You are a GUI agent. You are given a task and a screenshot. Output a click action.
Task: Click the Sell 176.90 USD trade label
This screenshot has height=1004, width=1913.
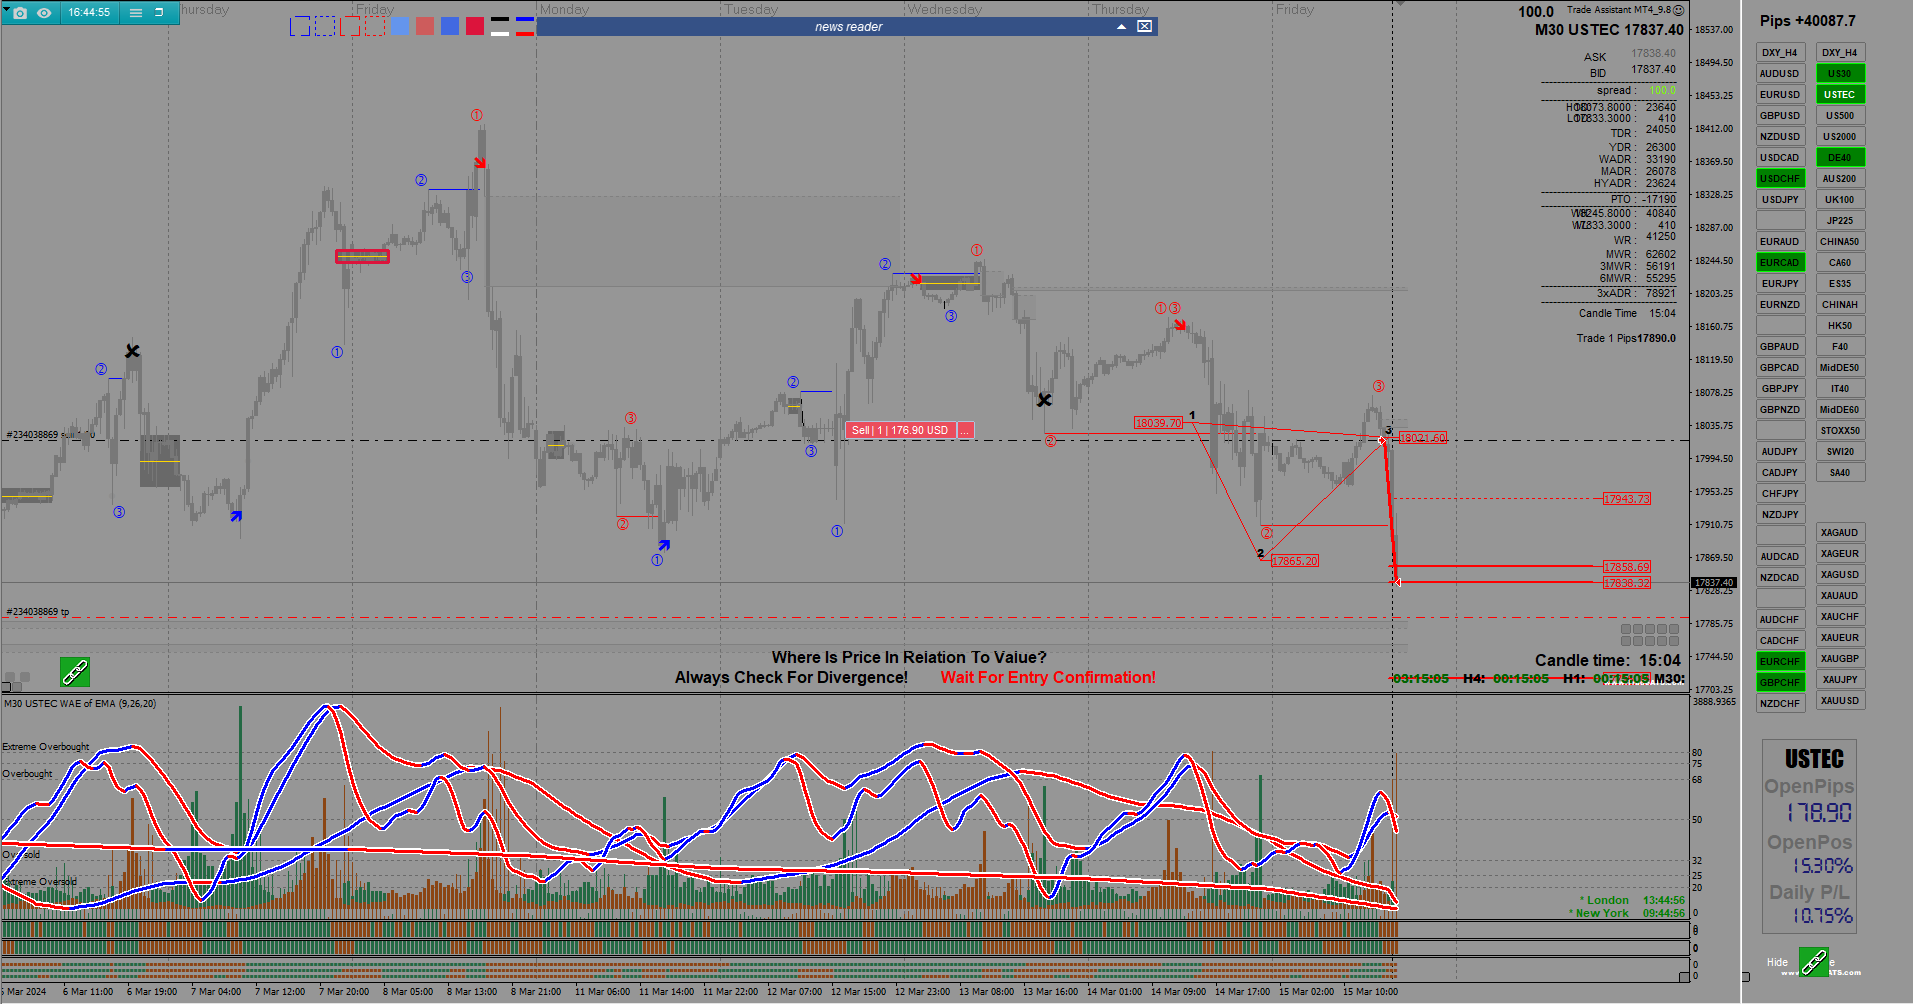pos(900,430)
